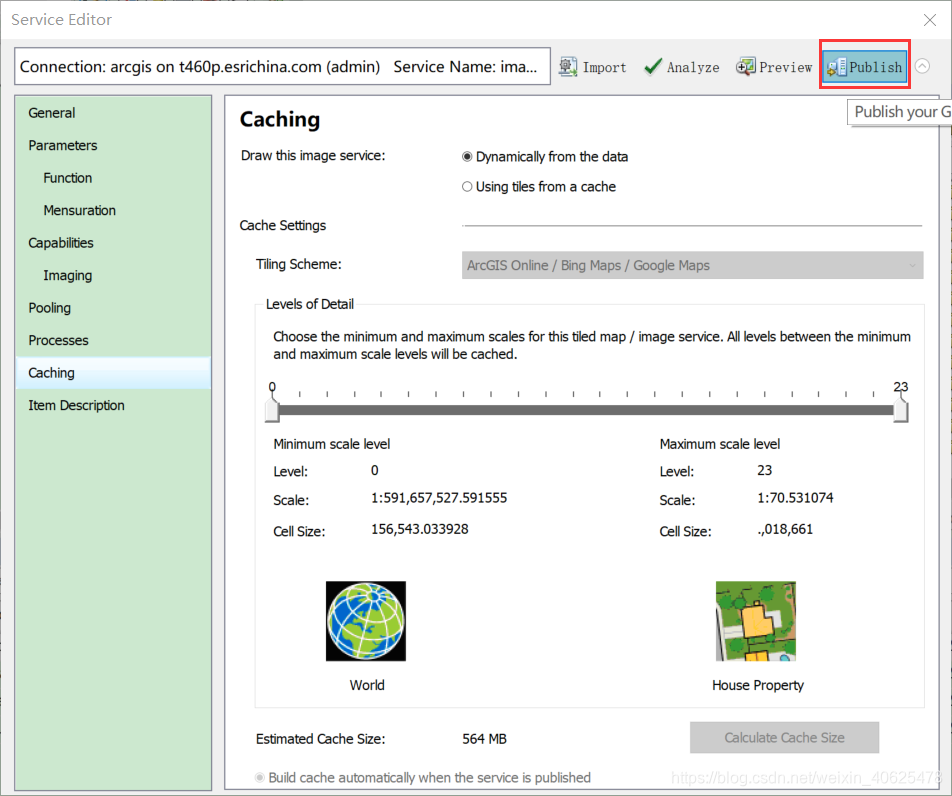This screenshot has width=952, height=796.
Task: Click the House Property thumbnail
Action: point(755,621)
